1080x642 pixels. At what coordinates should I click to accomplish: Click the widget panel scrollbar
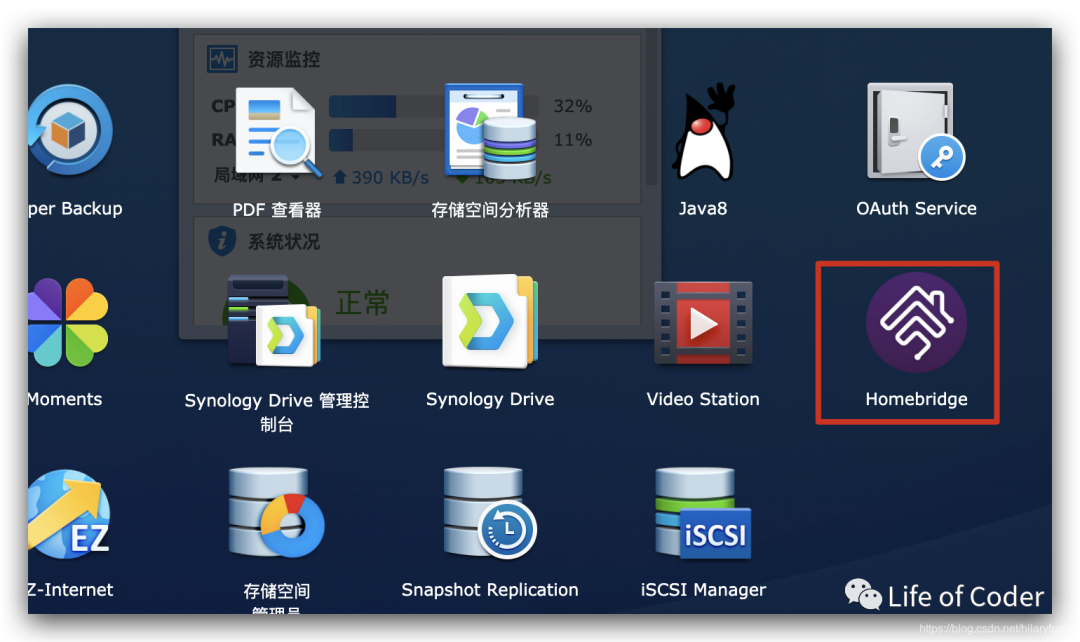[x=652, y=107]
